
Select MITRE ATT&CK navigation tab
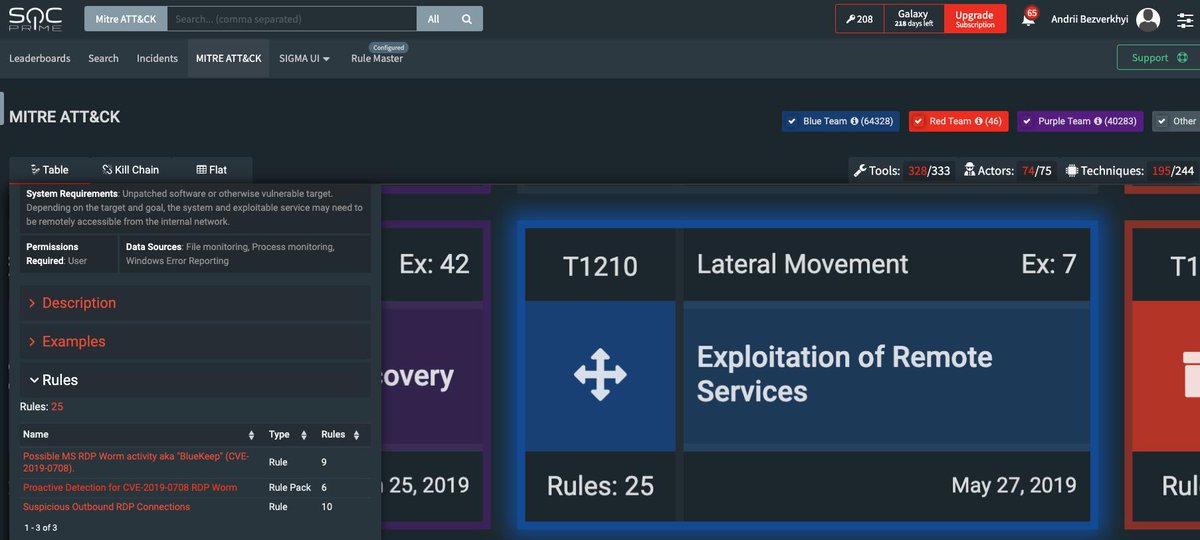[228, 58]
